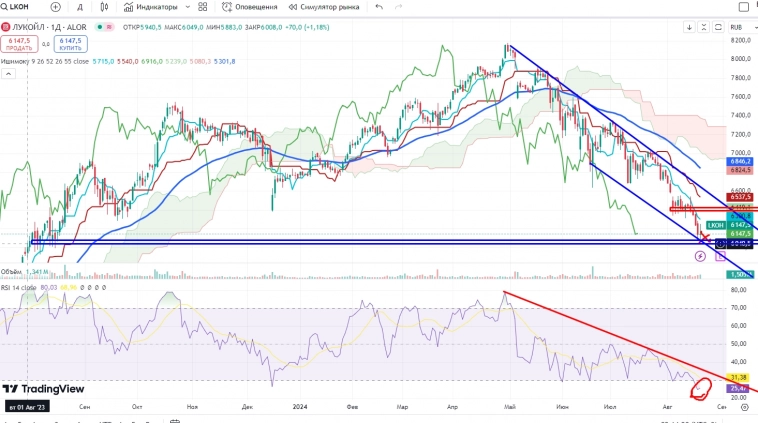The width and height of the screenshot is (758, 423).
Task: Start Симулятор рынка replay mode
Action: click(x=326, y=7)
